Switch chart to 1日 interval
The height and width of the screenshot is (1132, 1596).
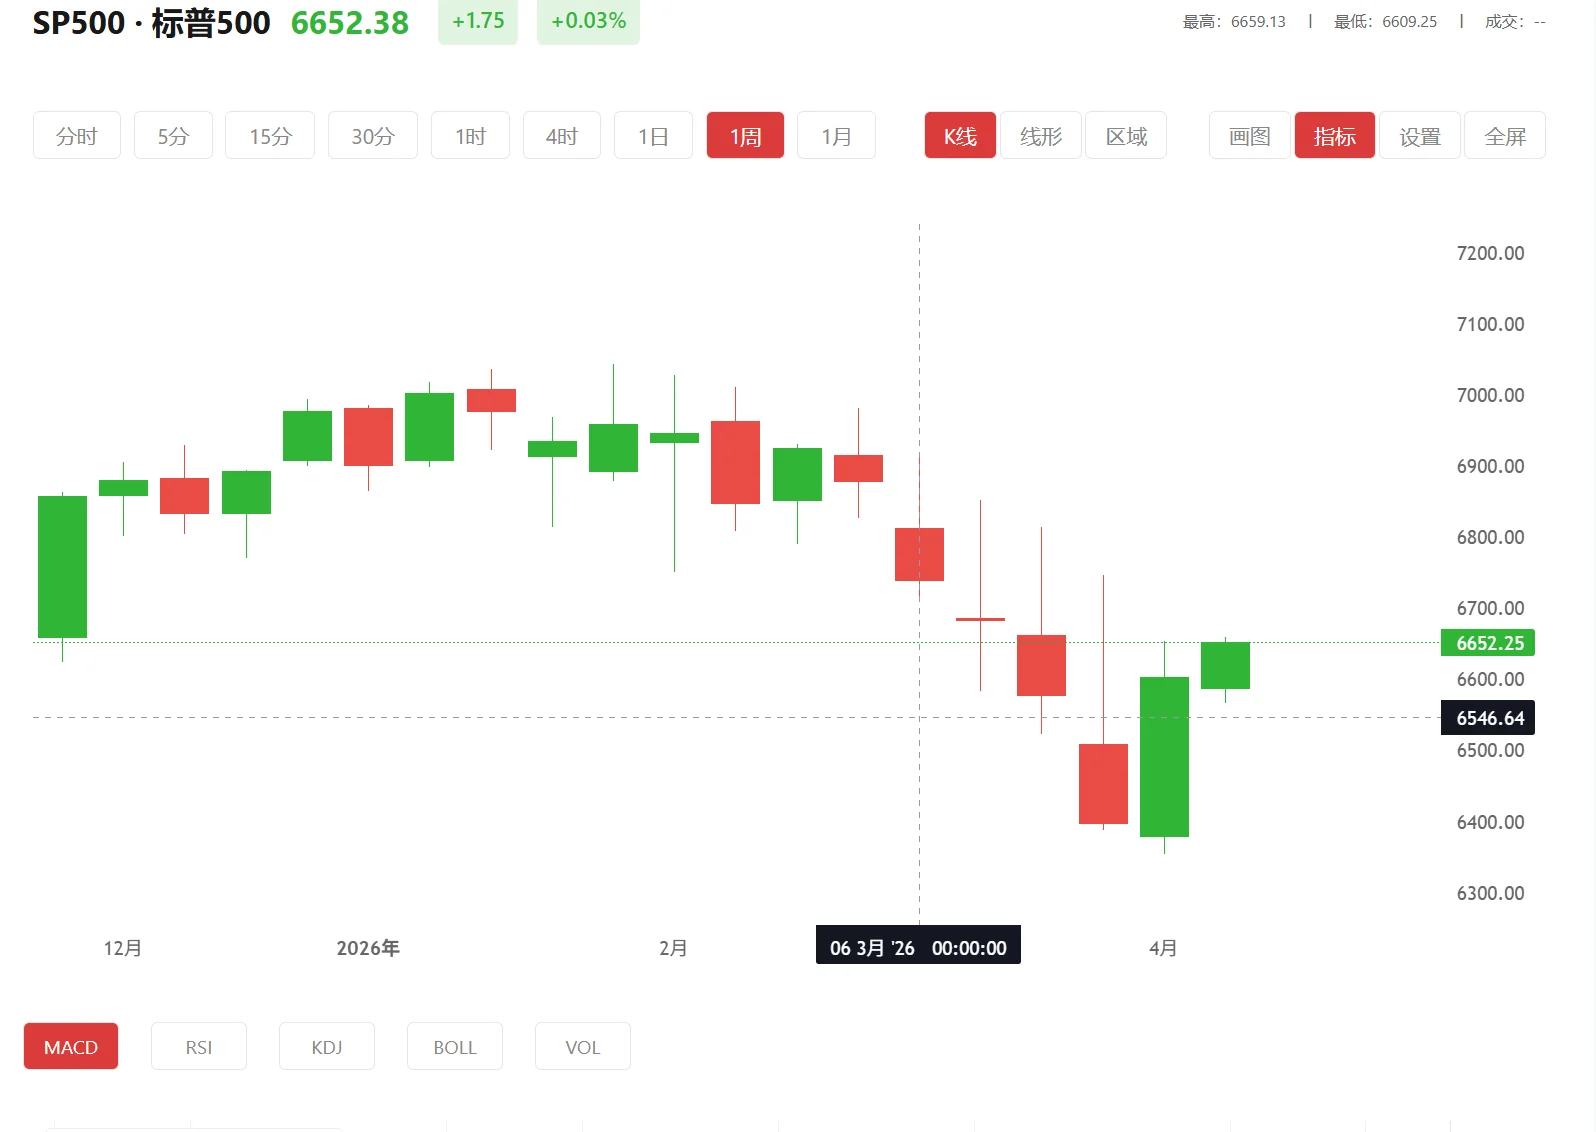click(653, 136)
